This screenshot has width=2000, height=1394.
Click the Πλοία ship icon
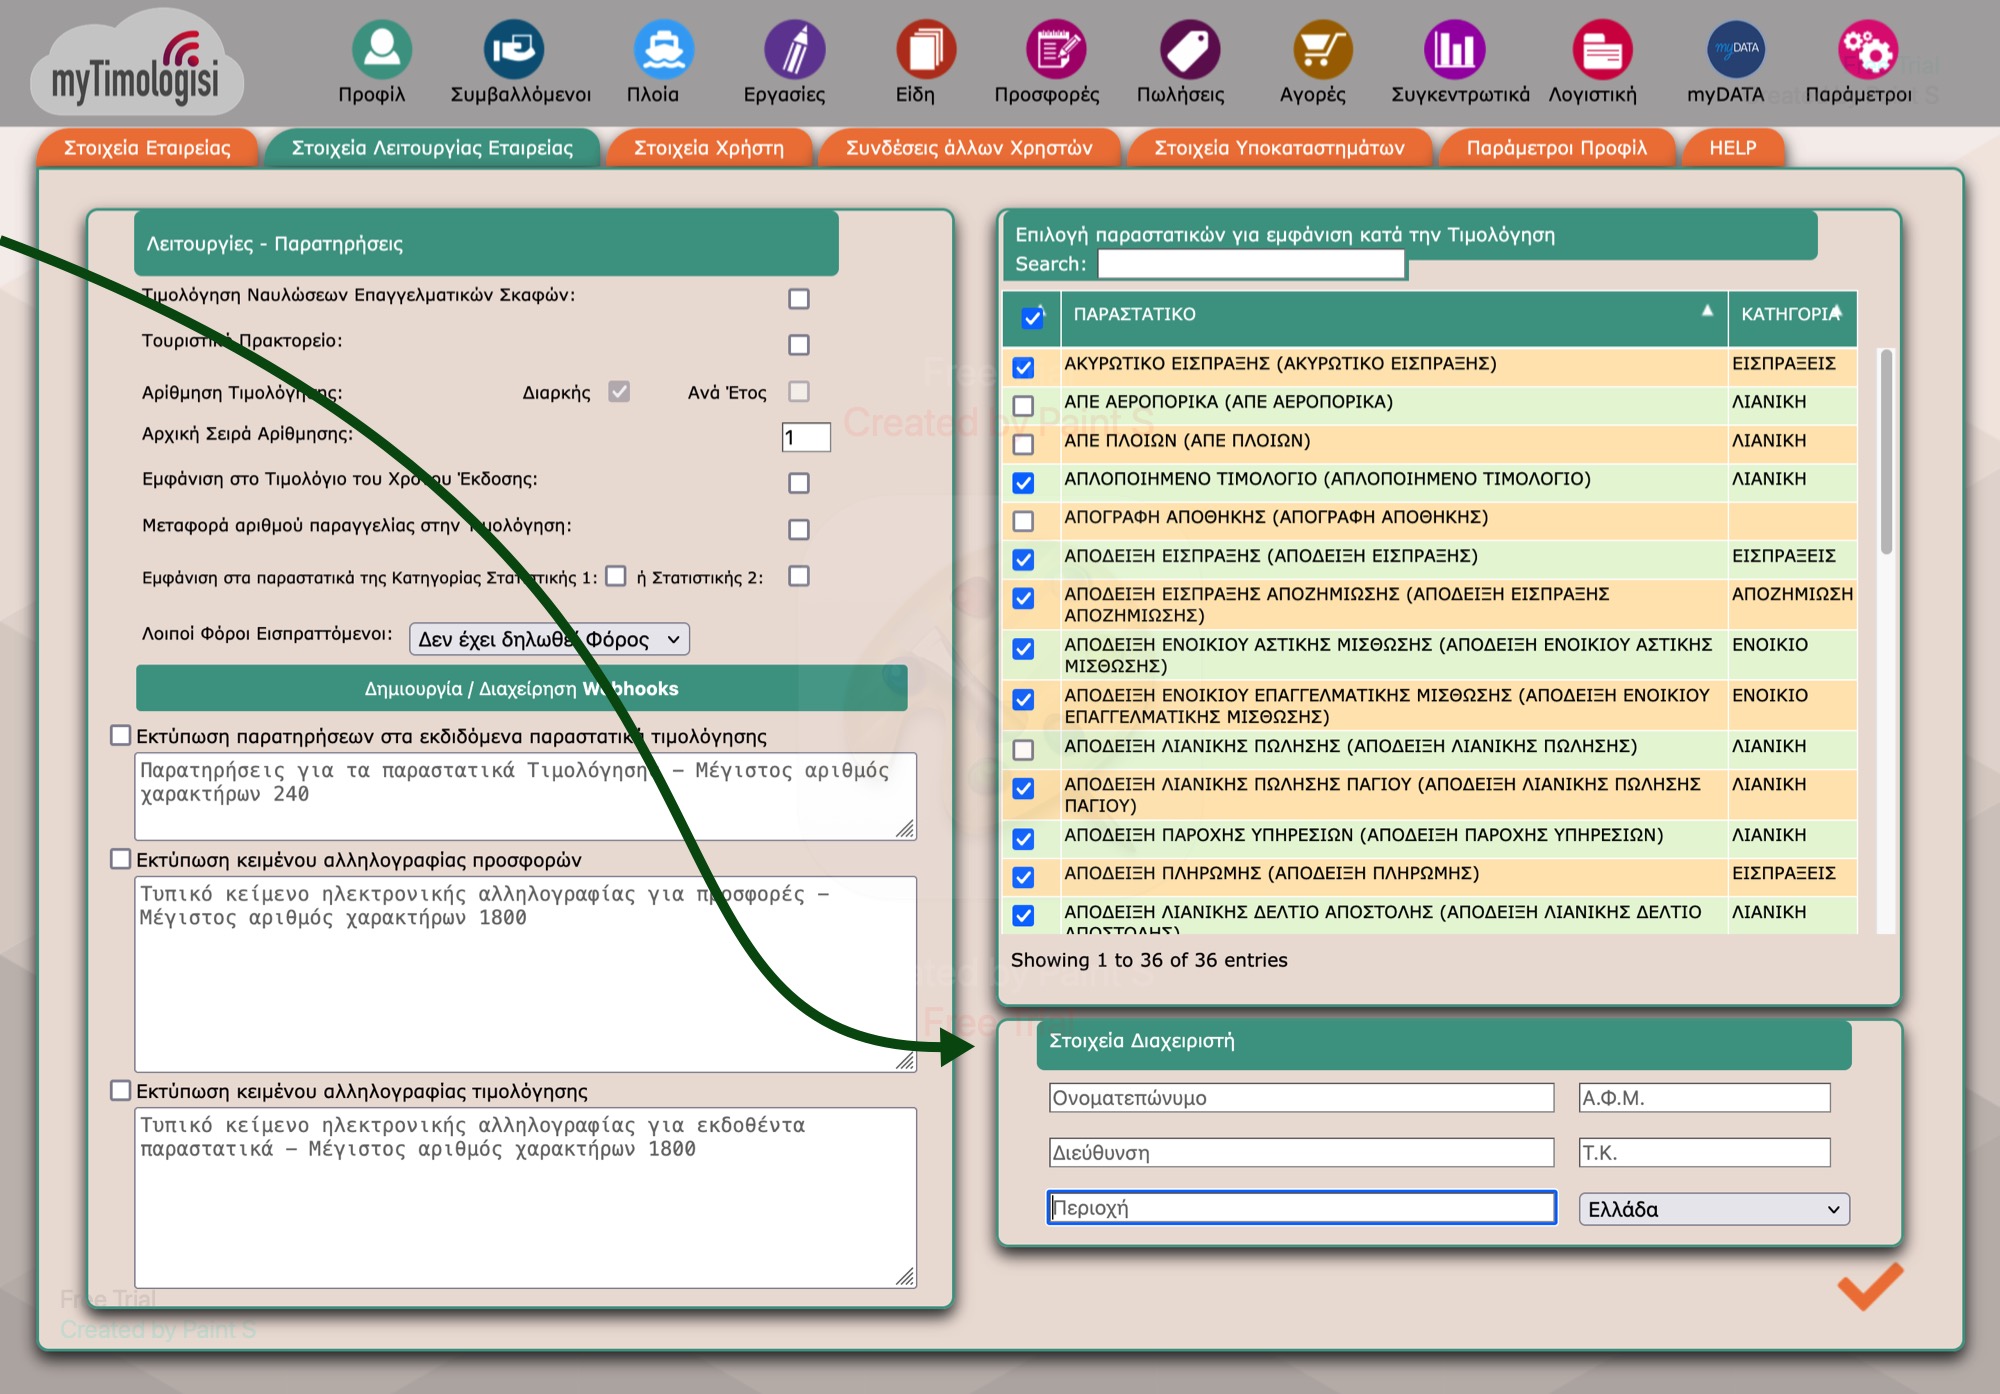663,50
